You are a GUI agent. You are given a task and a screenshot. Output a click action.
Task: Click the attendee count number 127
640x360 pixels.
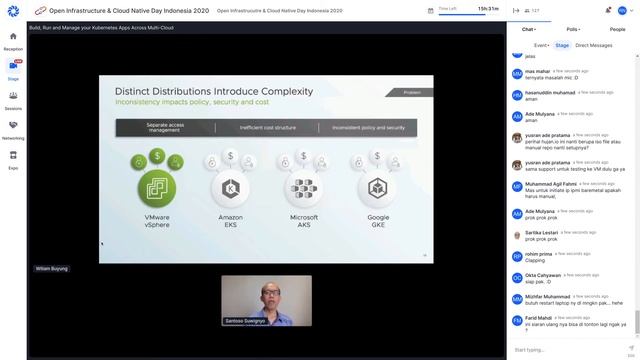point(536,11)
